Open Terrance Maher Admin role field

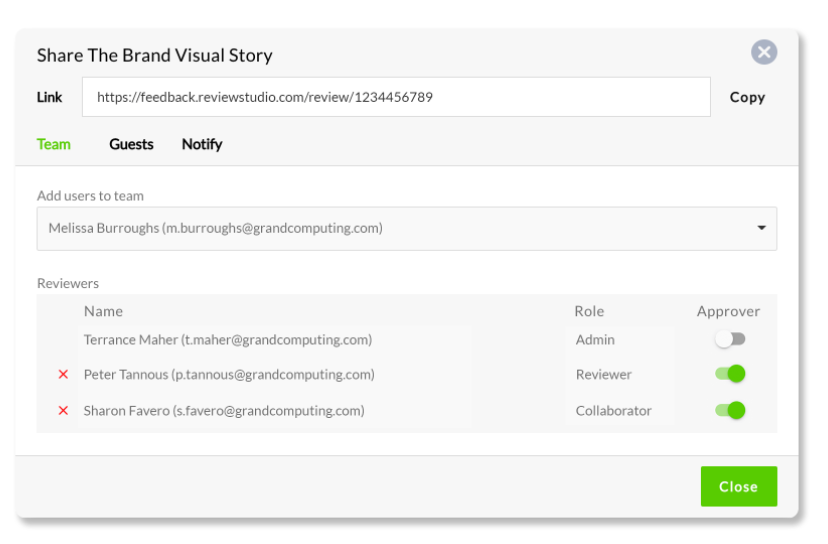(620, 339)
